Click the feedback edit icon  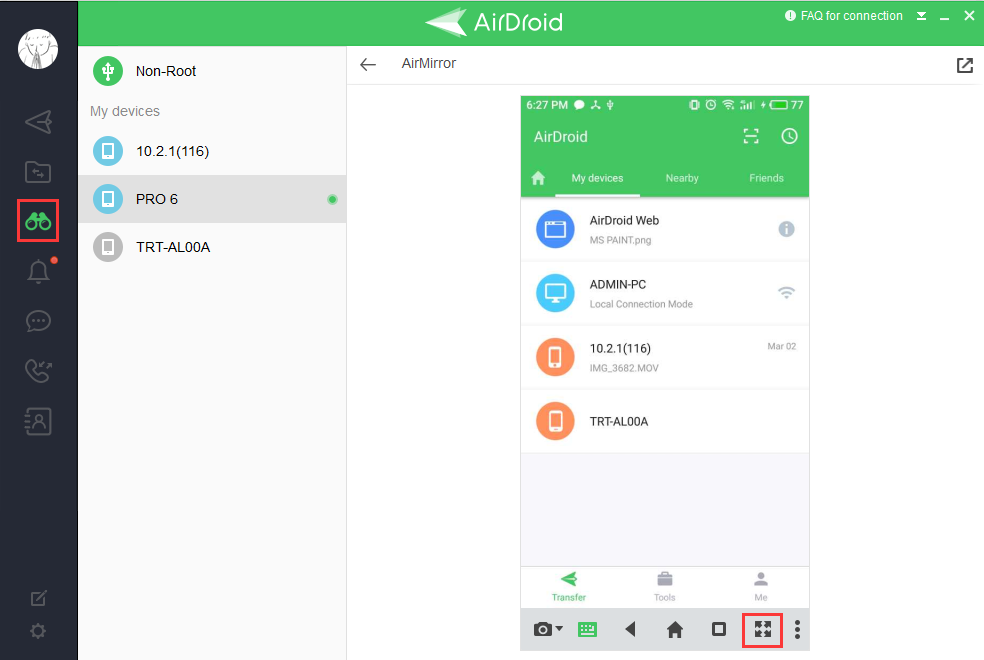(38, 598)
